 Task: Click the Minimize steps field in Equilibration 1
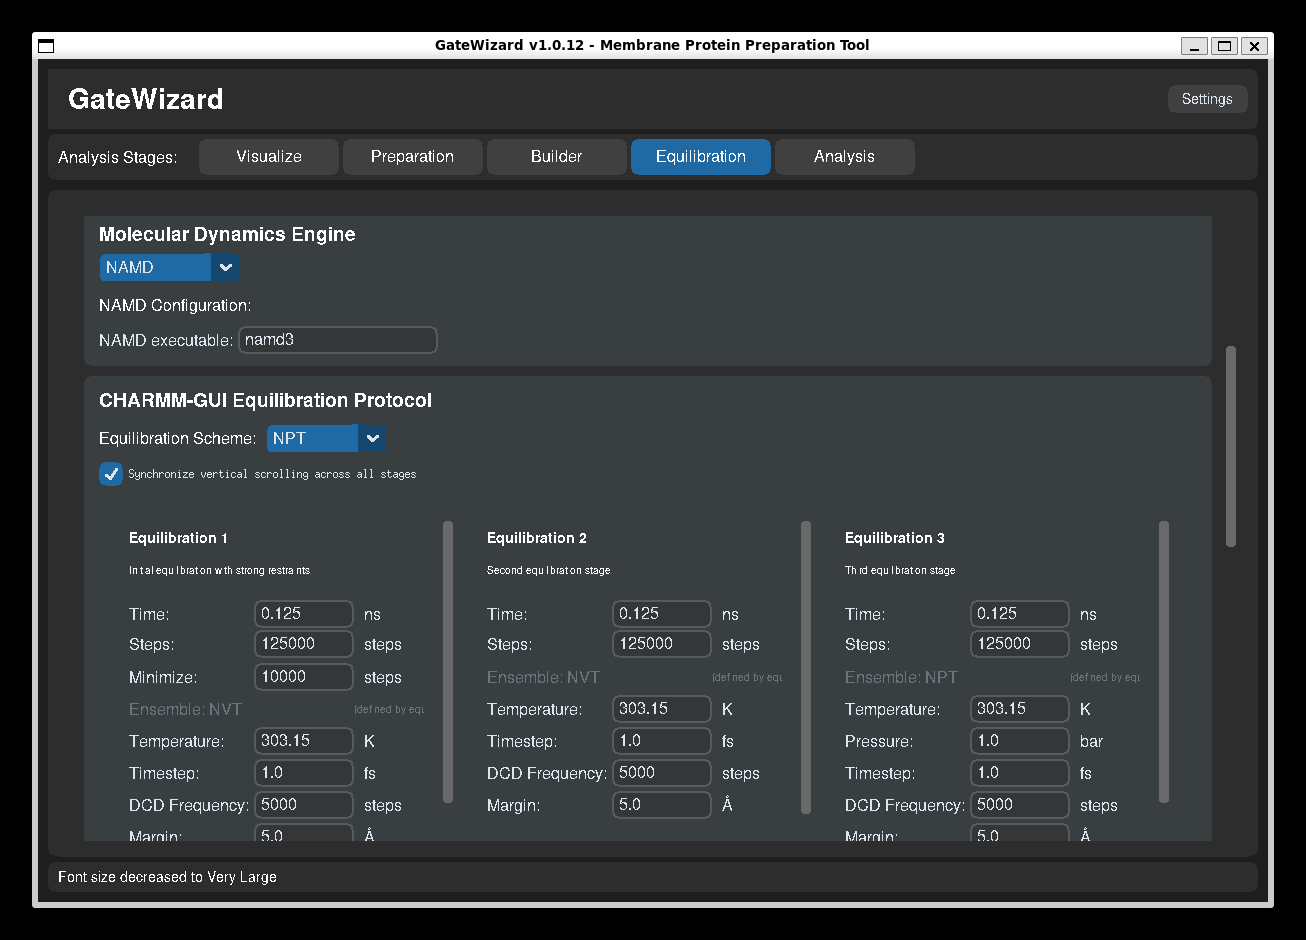tap(303, 677)
